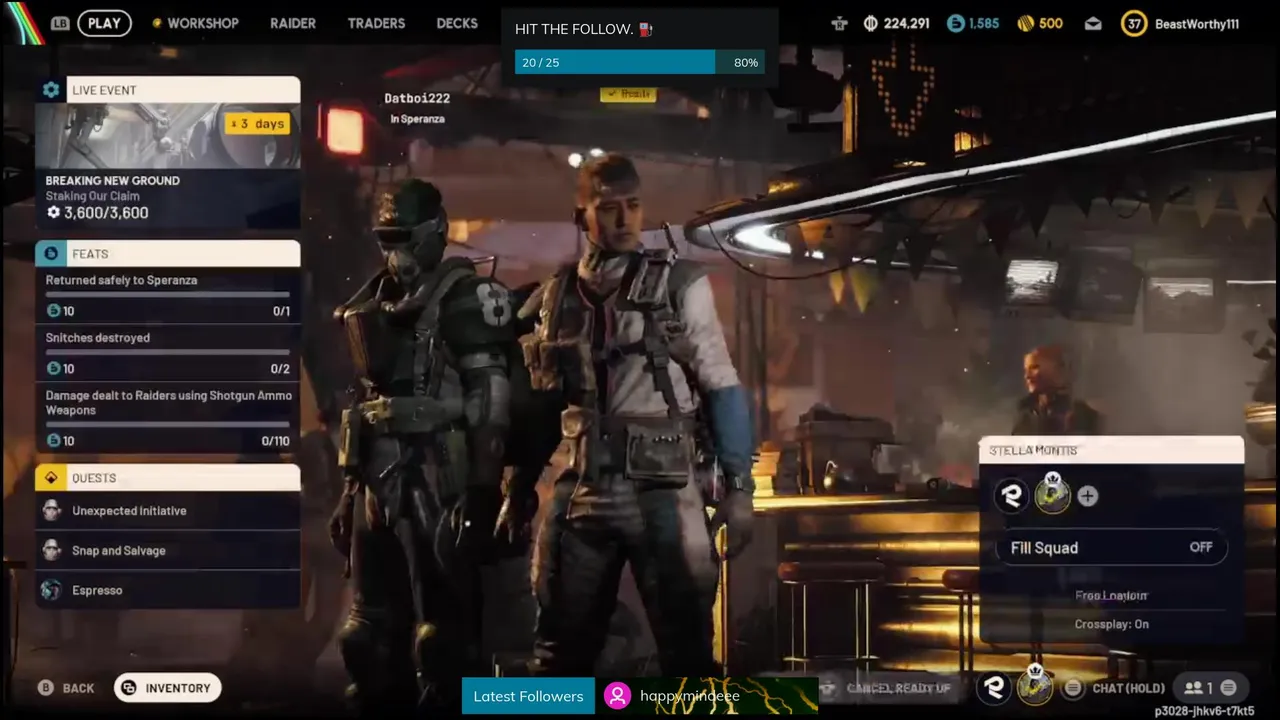Open the Snap and Salvage quest
Viewport: 1280px width, 720px height.
click(x=168, y=551)
